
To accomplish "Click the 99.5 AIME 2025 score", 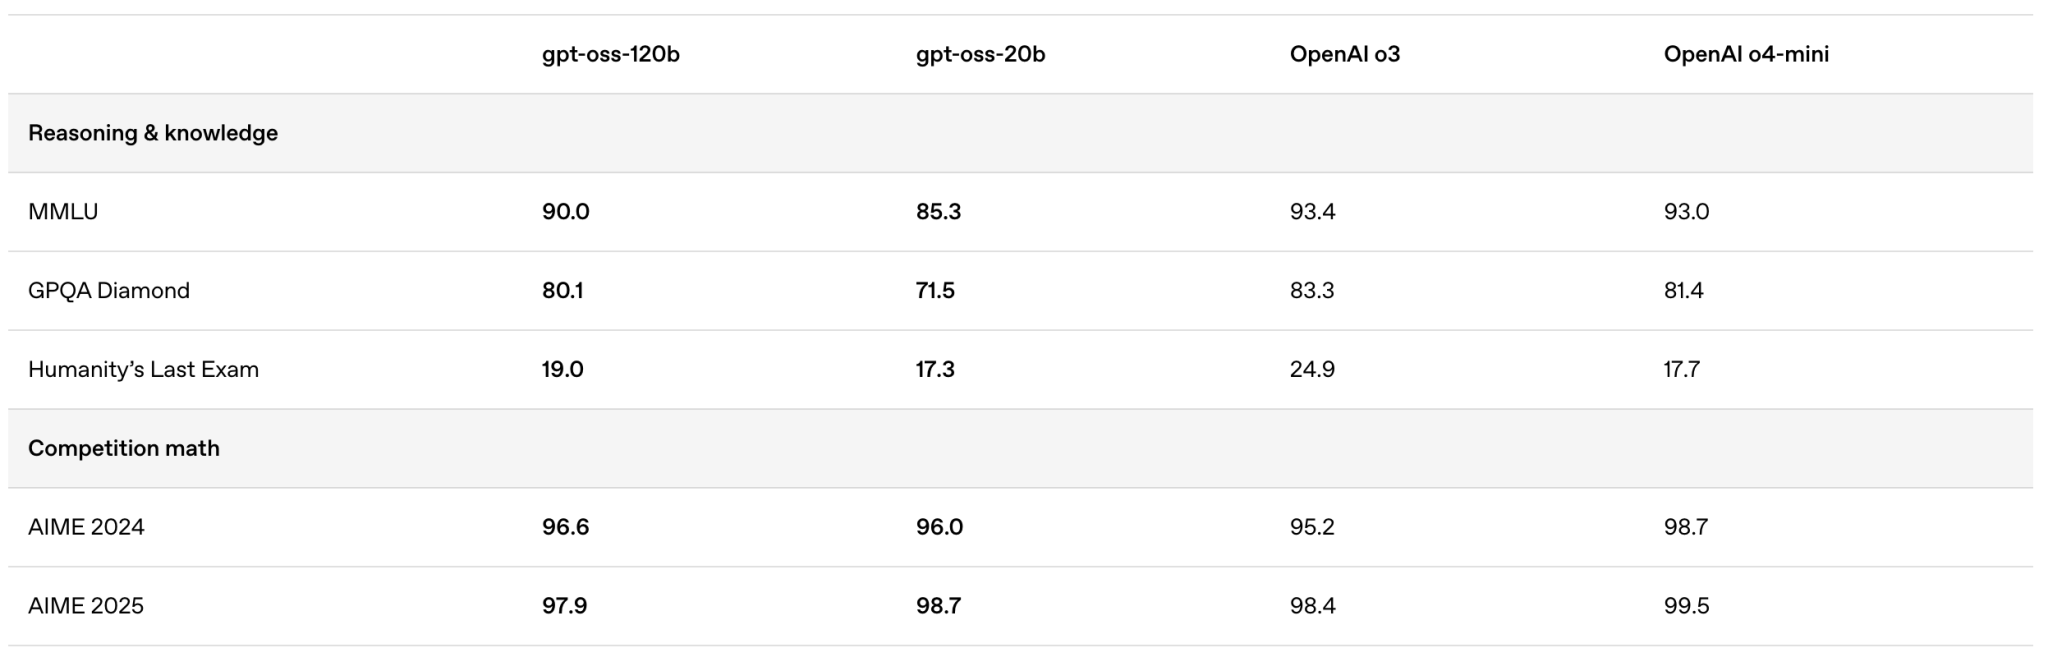I will (1686, 606).
